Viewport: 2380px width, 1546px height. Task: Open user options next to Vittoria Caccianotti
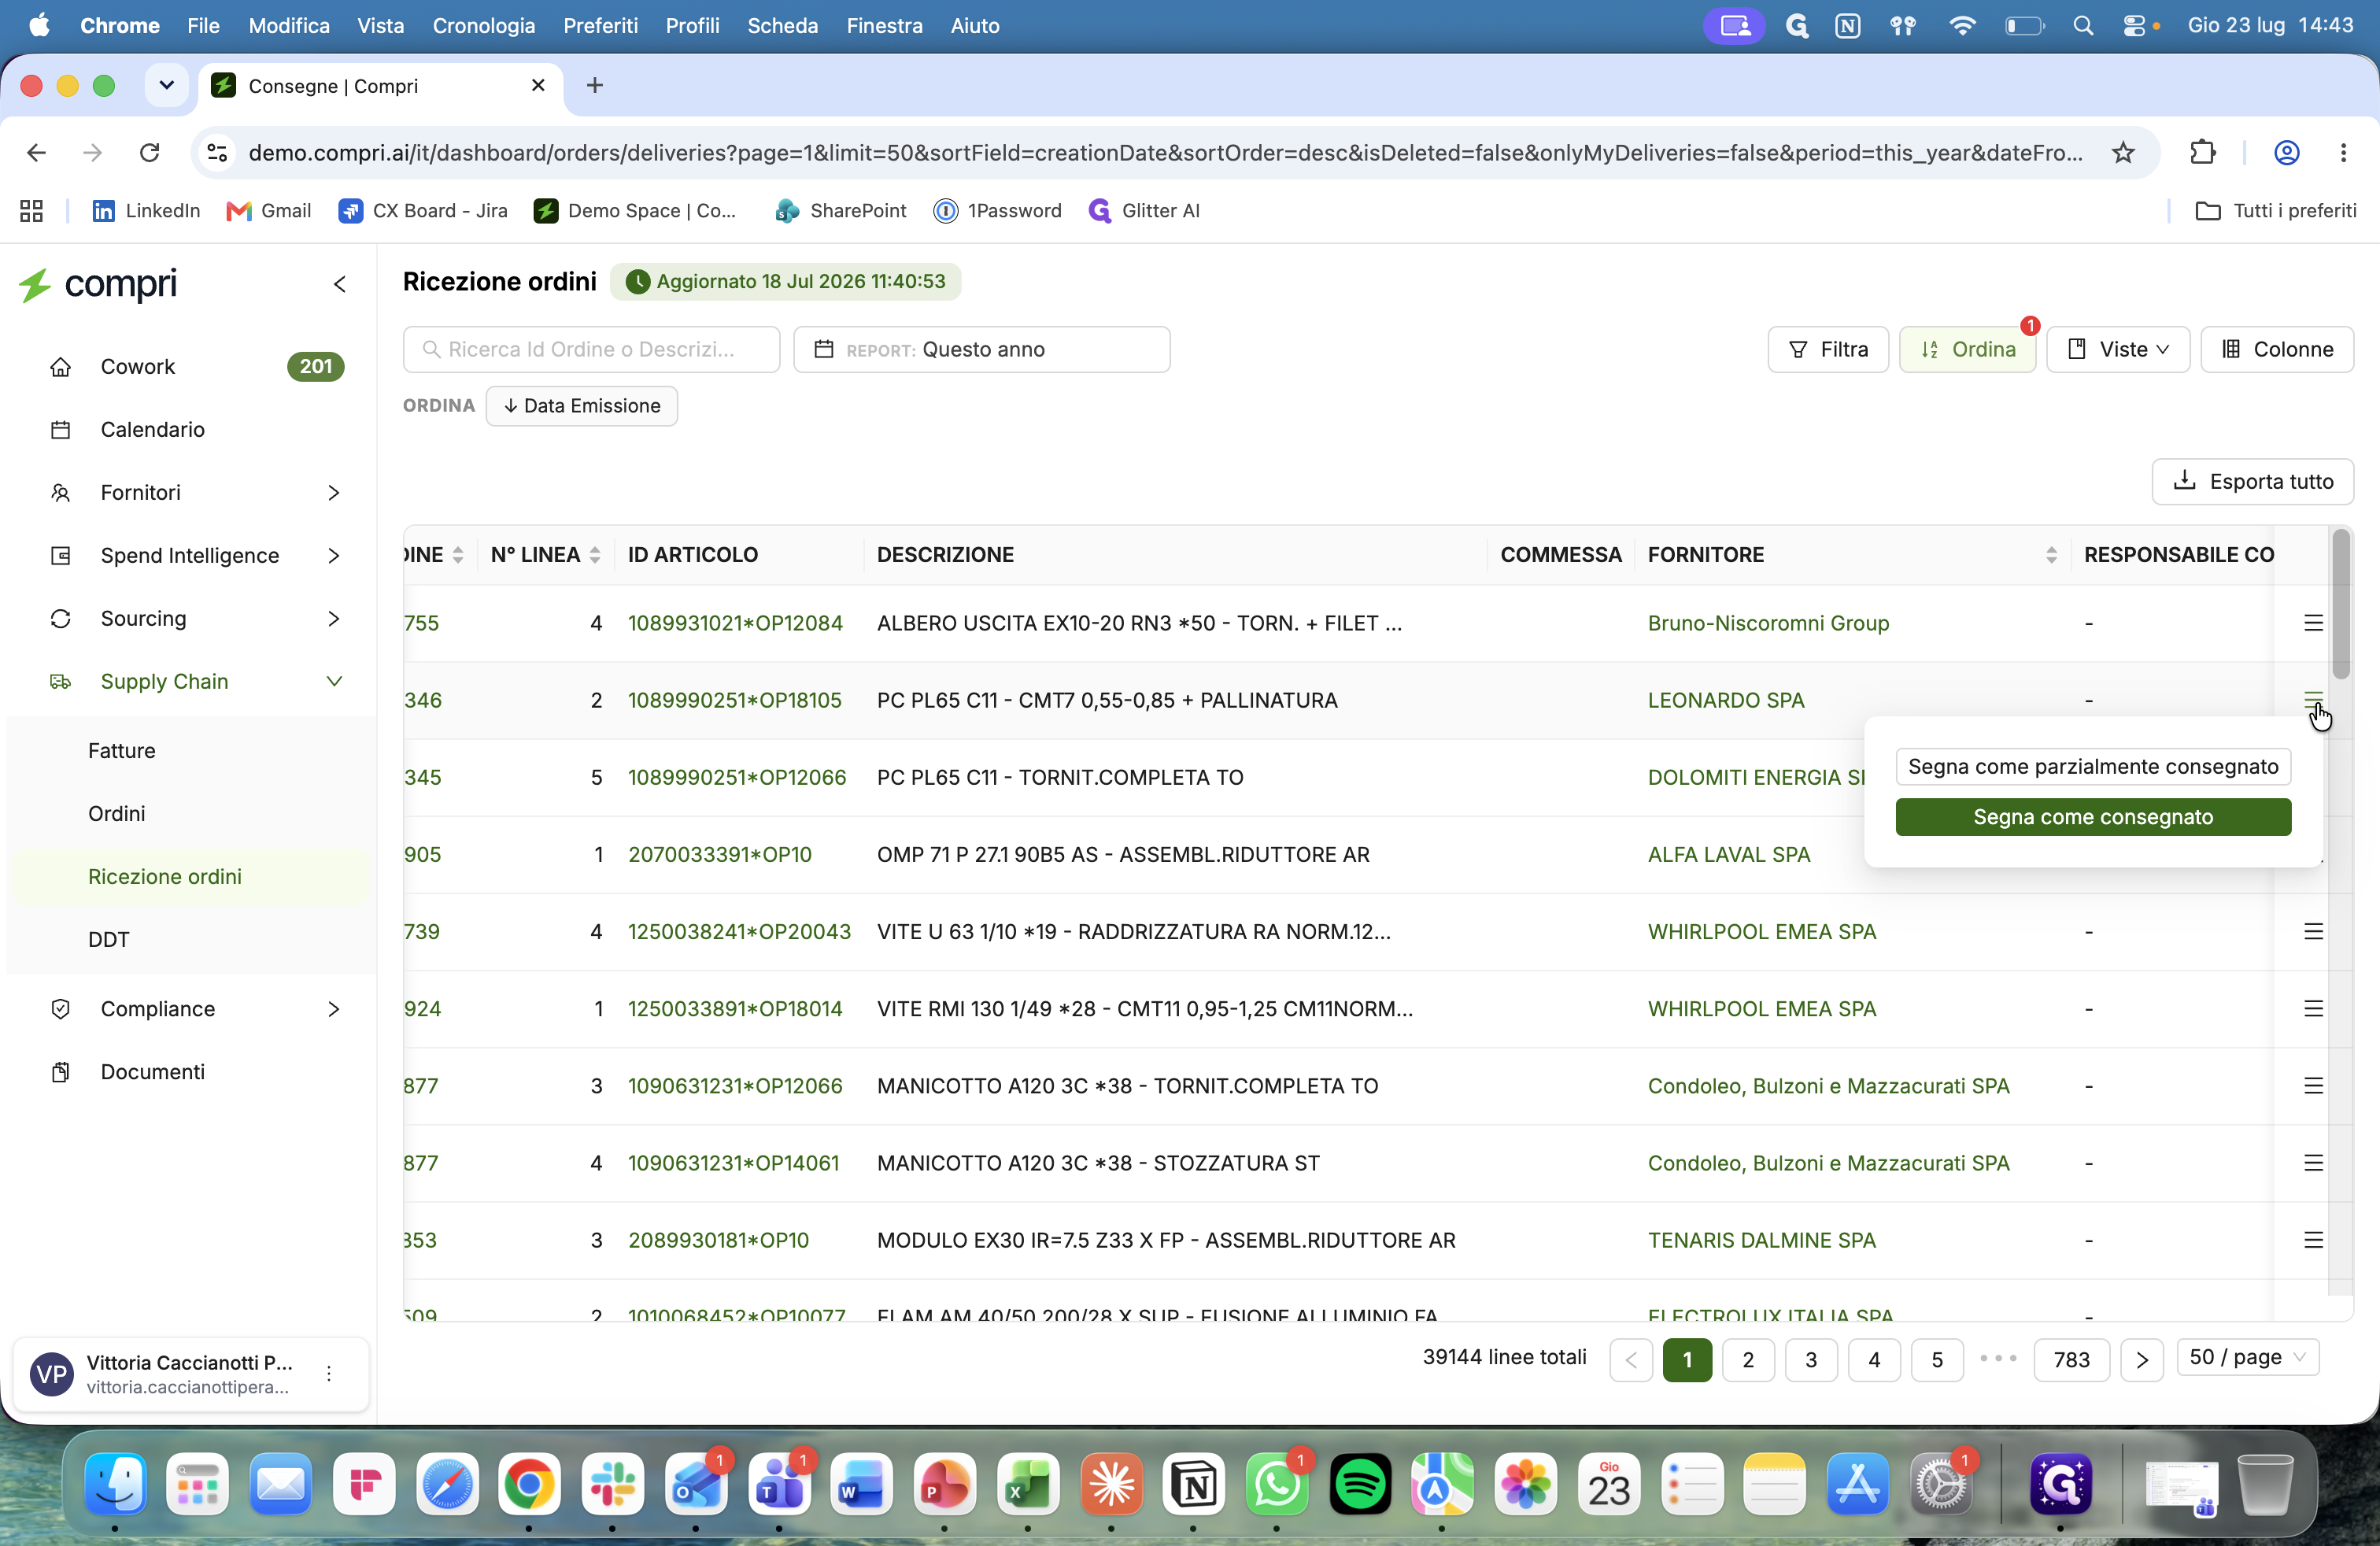coord(329,1374)
